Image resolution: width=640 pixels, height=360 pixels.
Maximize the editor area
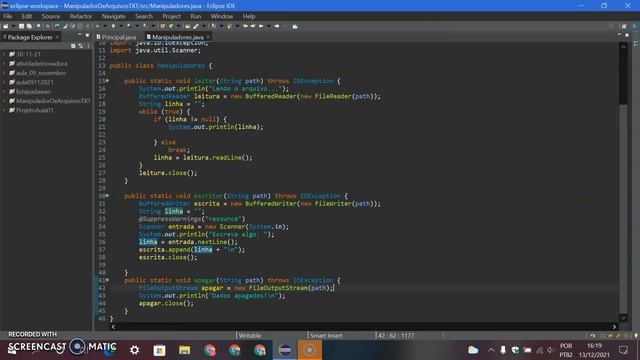coord(627,35)
